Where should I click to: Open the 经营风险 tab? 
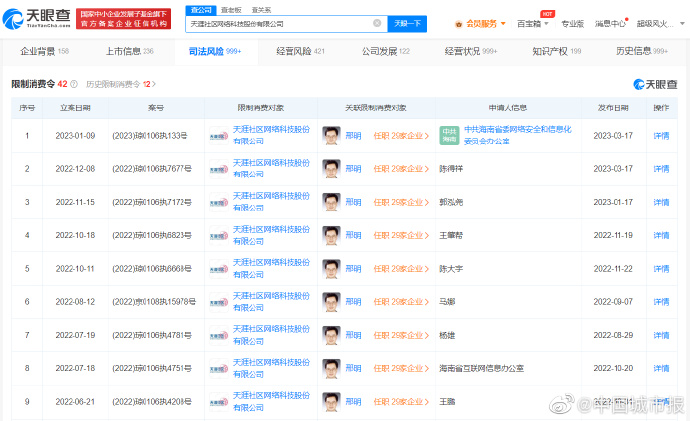[x=300, y=51]
